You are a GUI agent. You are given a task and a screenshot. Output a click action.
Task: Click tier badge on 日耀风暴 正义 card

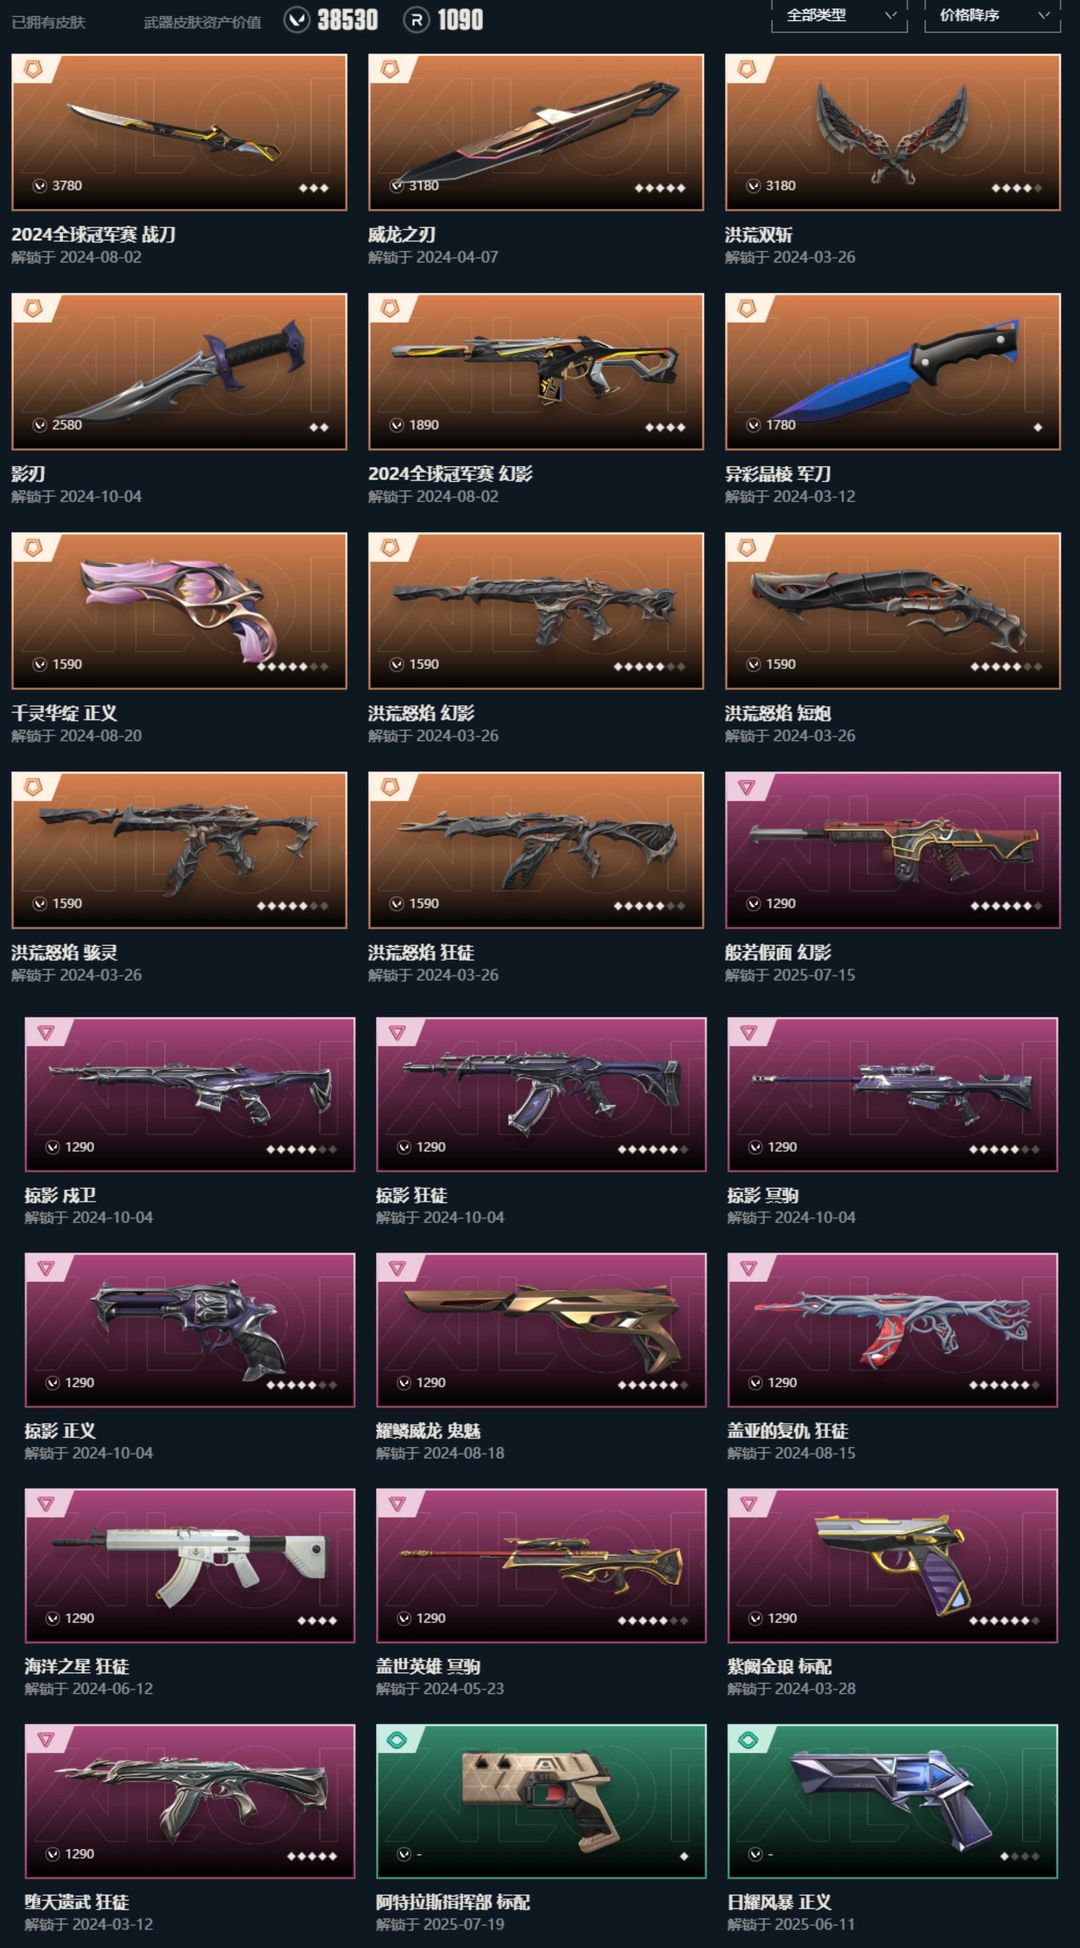[x=748, y=1740]
